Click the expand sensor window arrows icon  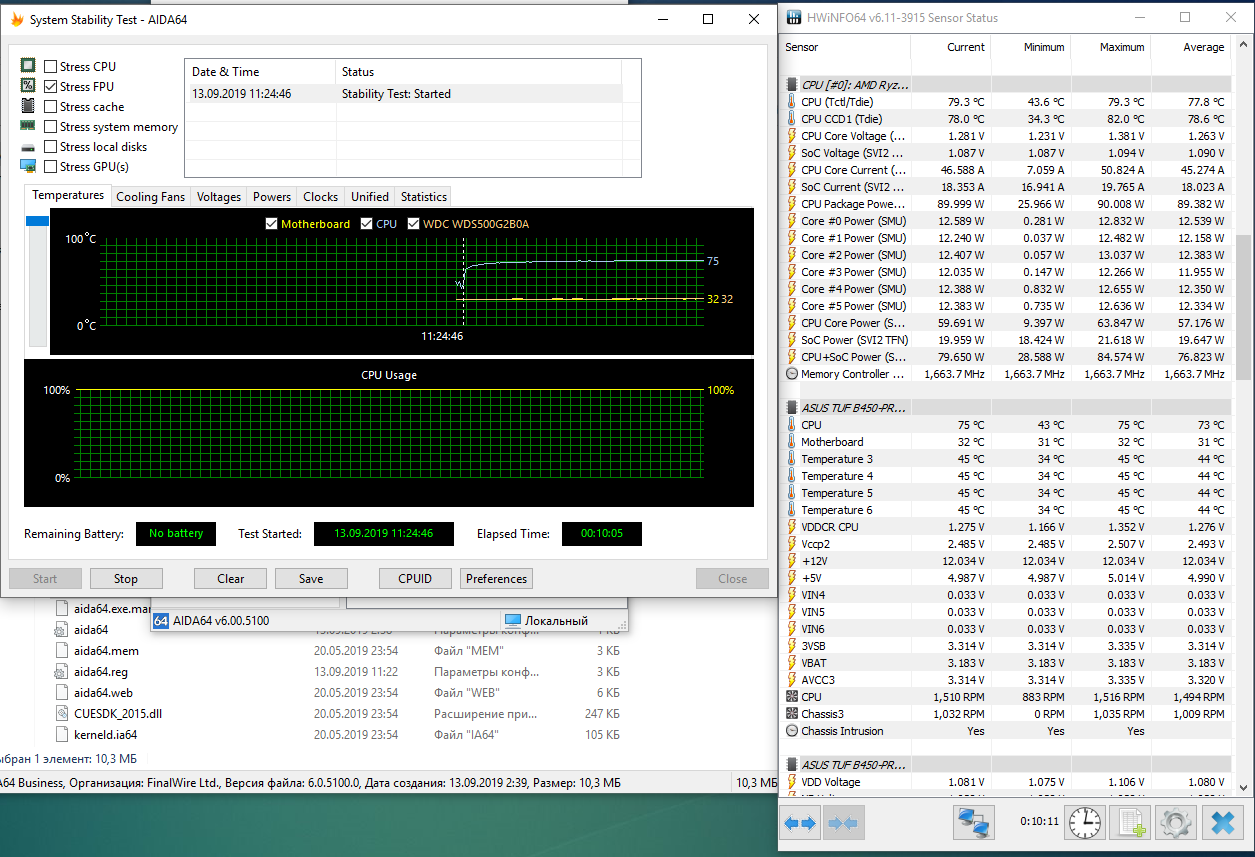coord(800,823)
